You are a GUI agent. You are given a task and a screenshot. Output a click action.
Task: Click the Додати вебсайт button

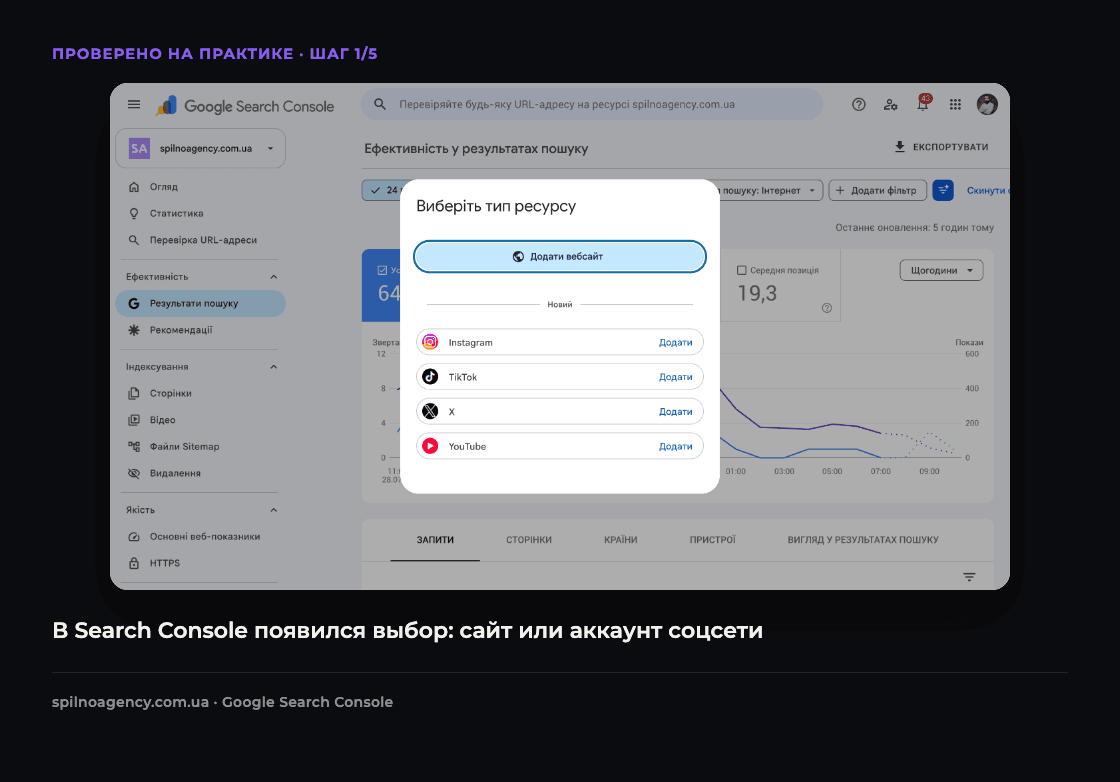click(x=560, y=256)
